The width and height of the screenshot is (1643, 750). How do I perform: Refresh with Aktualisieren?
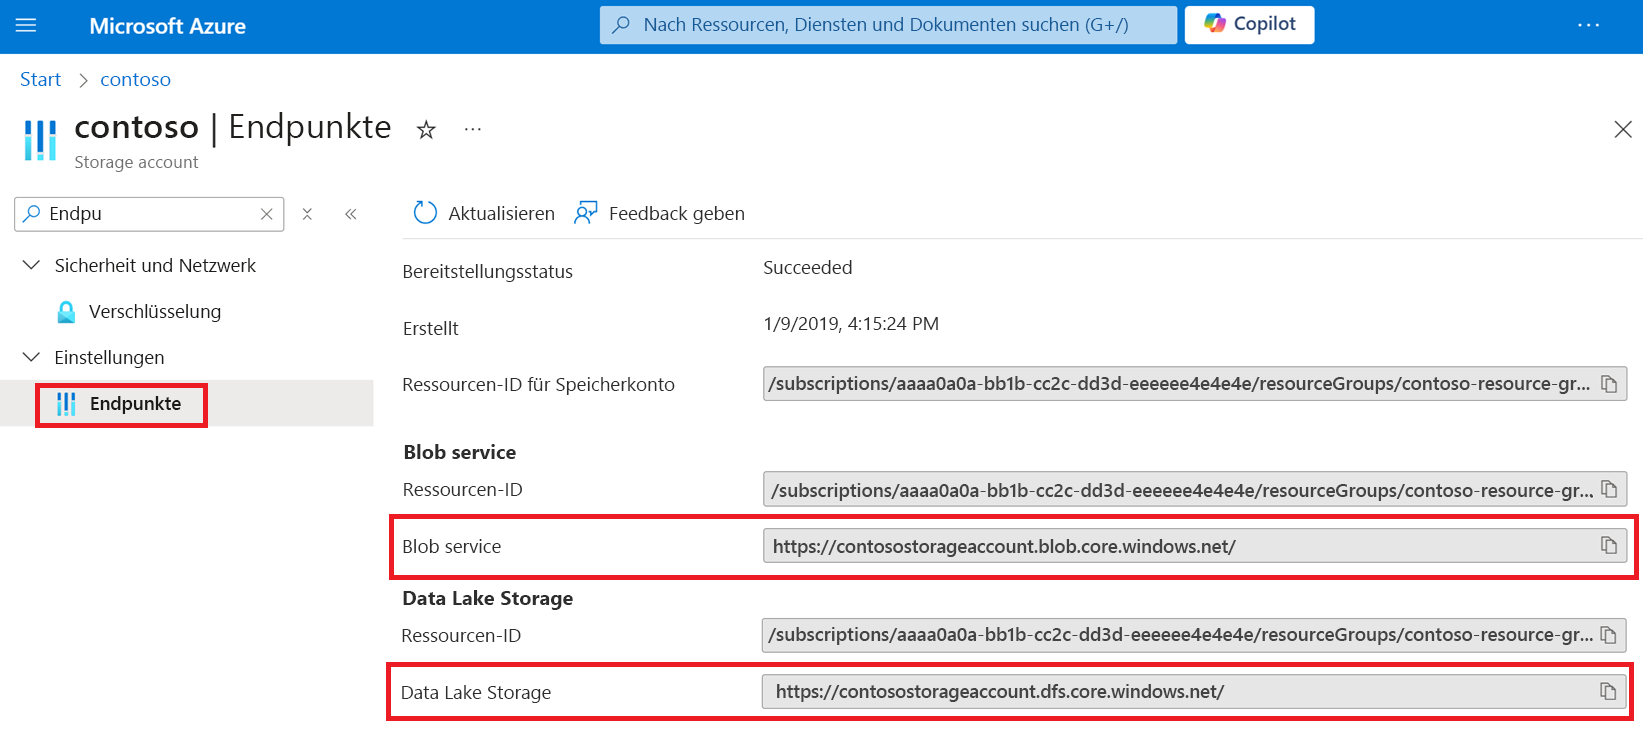click(484, 213)
